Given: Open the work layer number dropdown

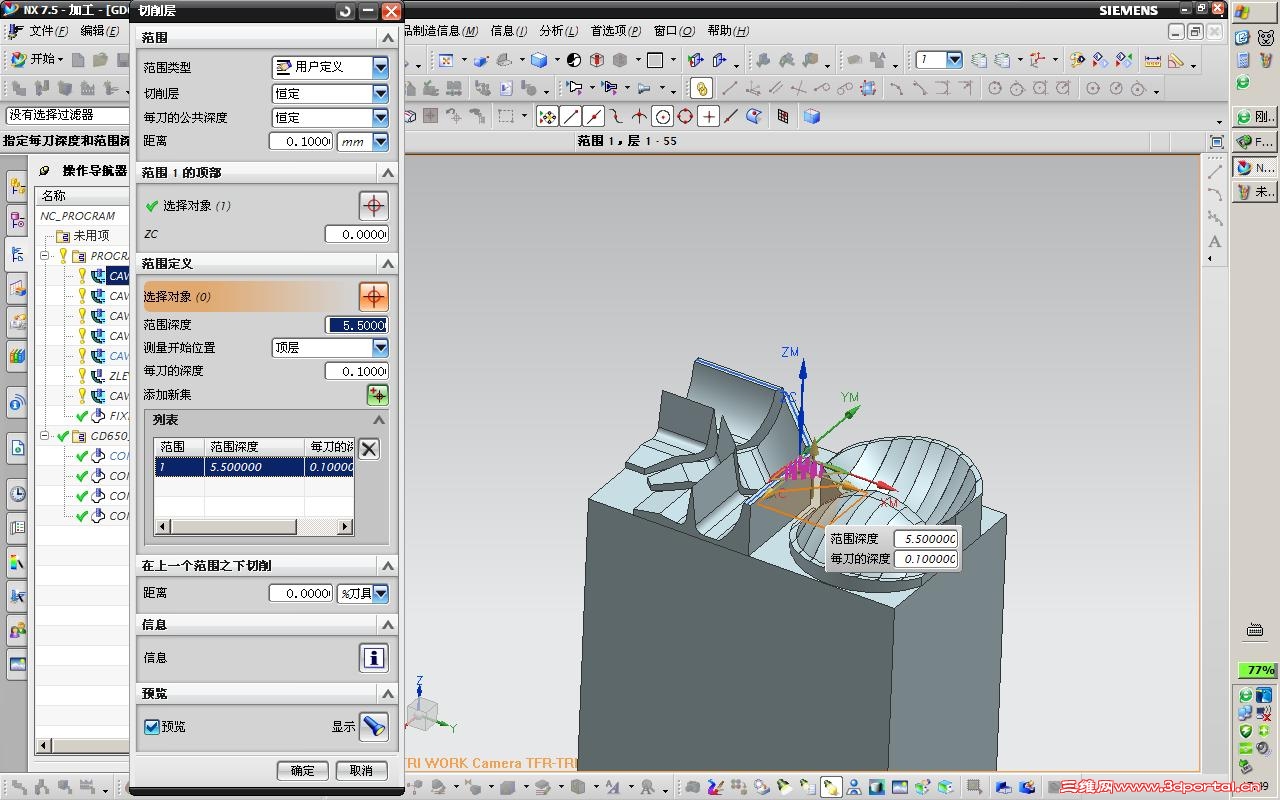Looking at the screenshot, I should (x=953, y=60).
